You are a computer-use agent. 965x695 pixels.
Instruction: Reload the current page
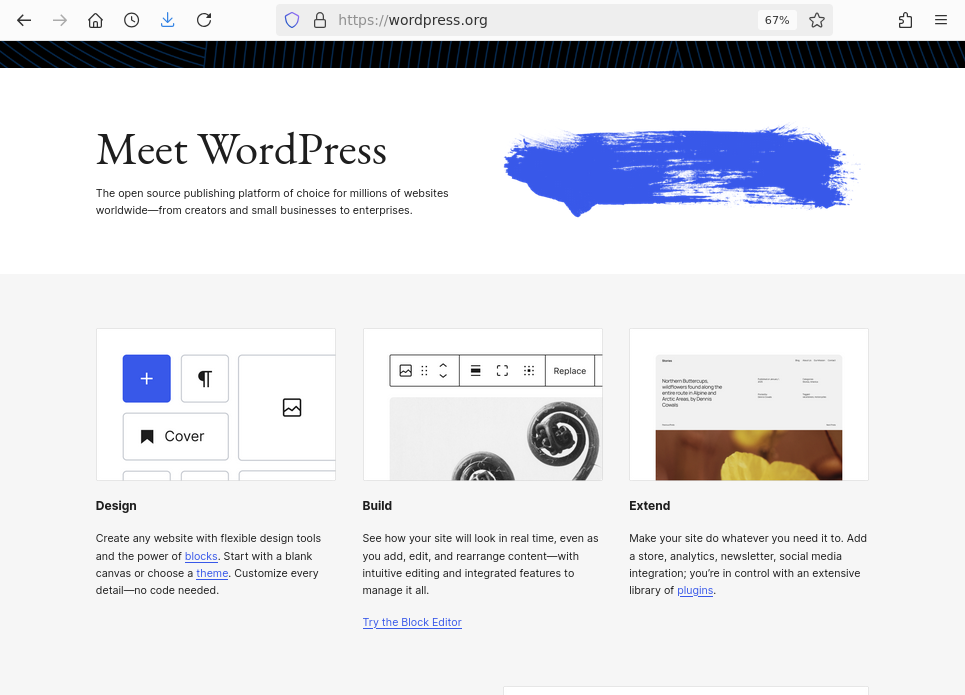click(204, 20)
